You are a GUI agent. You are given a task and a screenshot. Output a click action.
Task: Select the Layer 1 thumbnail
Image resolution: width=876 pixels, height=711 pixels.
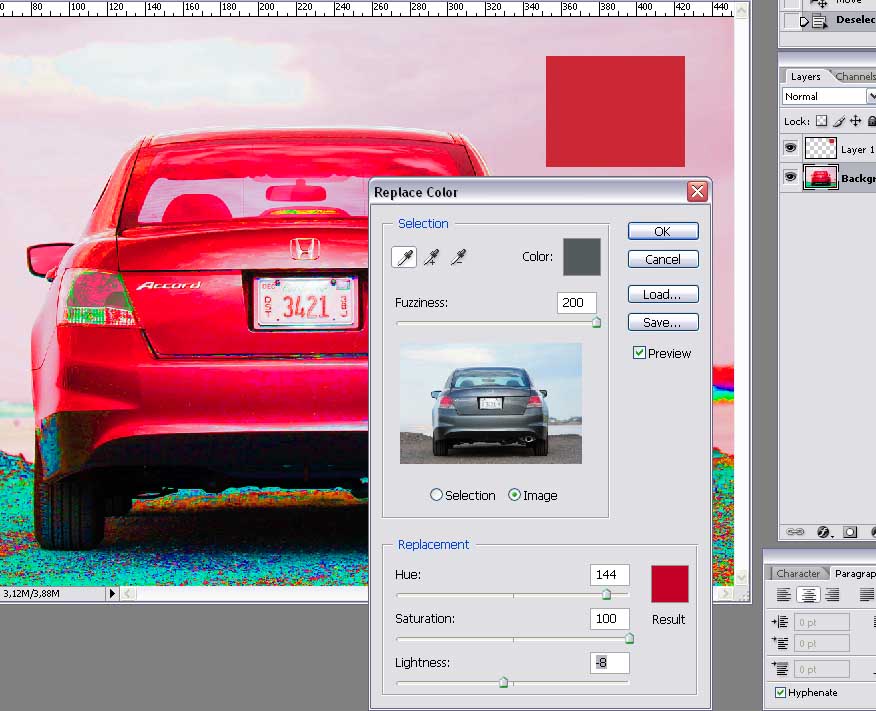(x=820, y=148)
